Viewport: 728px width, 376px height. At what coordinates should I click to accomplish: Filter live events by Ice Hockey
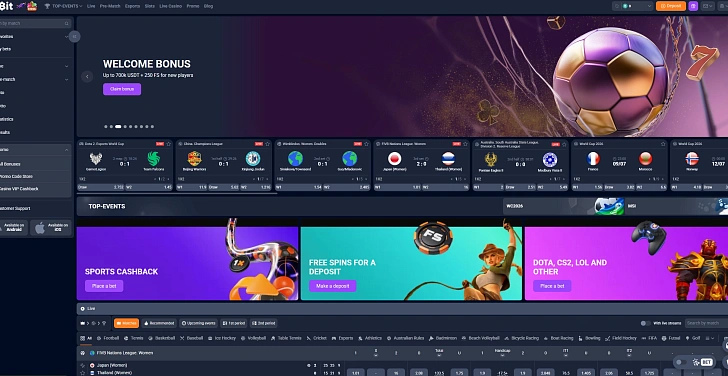222,338
